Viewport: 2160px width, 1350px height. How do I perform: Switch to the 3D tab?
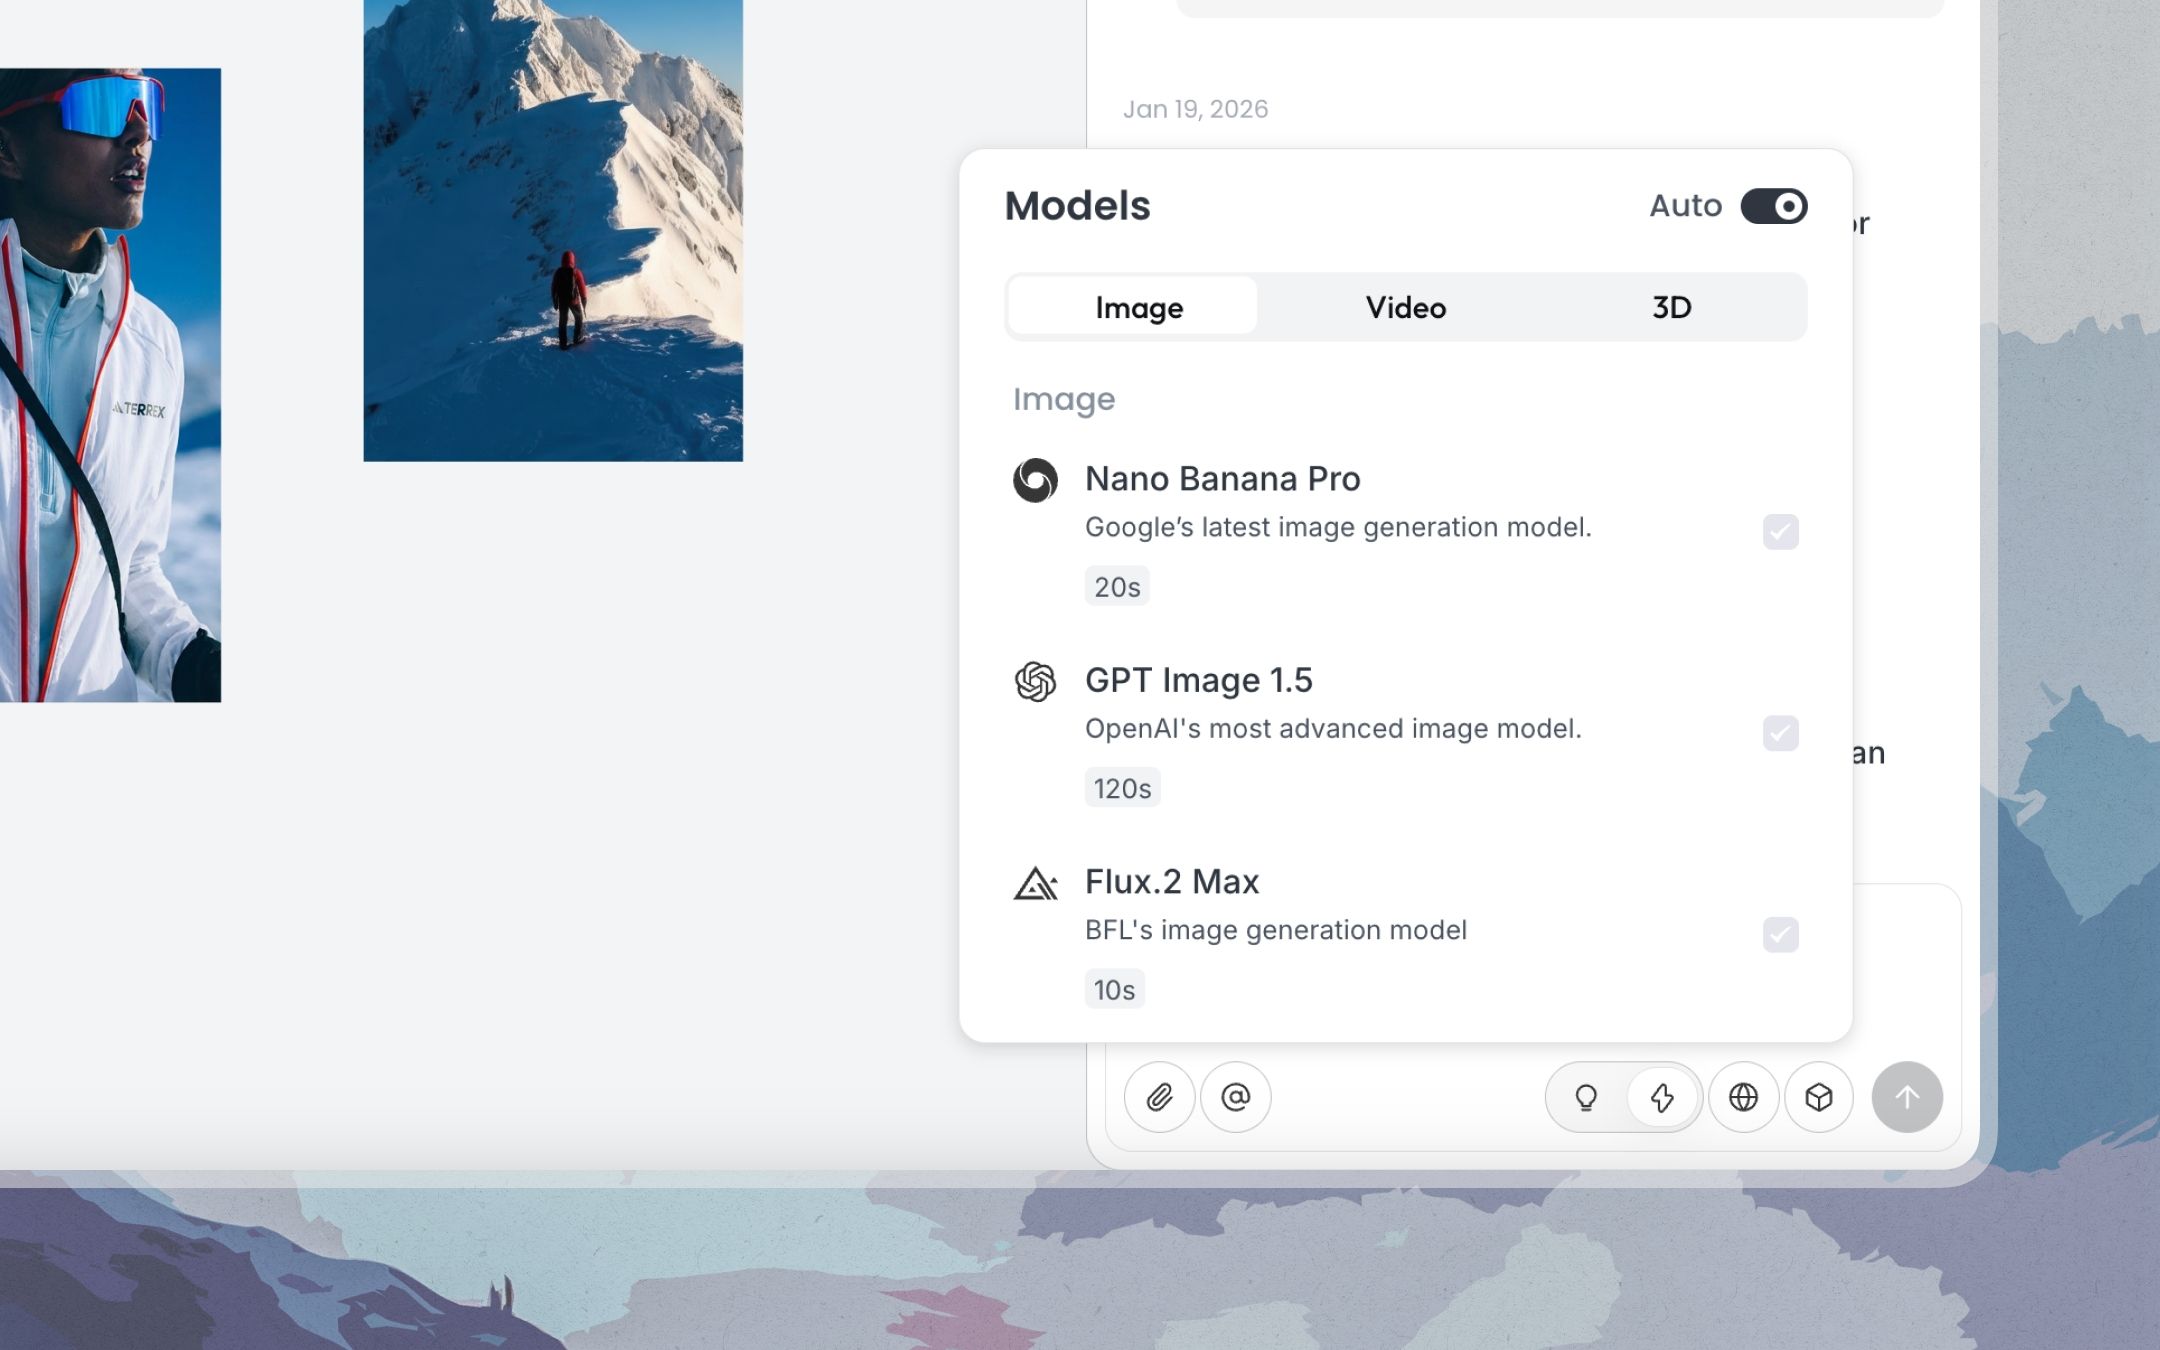pos(1671,307)
